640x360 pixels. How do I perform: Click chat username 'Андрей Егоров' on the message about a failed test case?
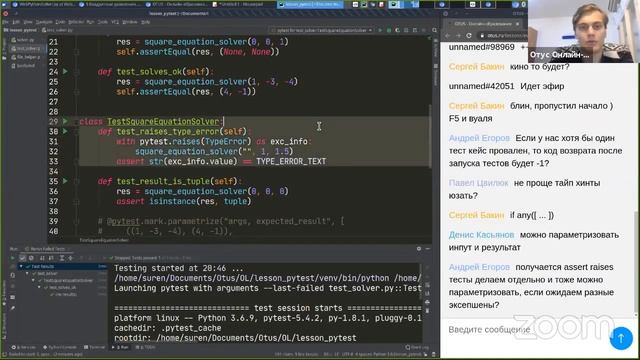point(479,138)
